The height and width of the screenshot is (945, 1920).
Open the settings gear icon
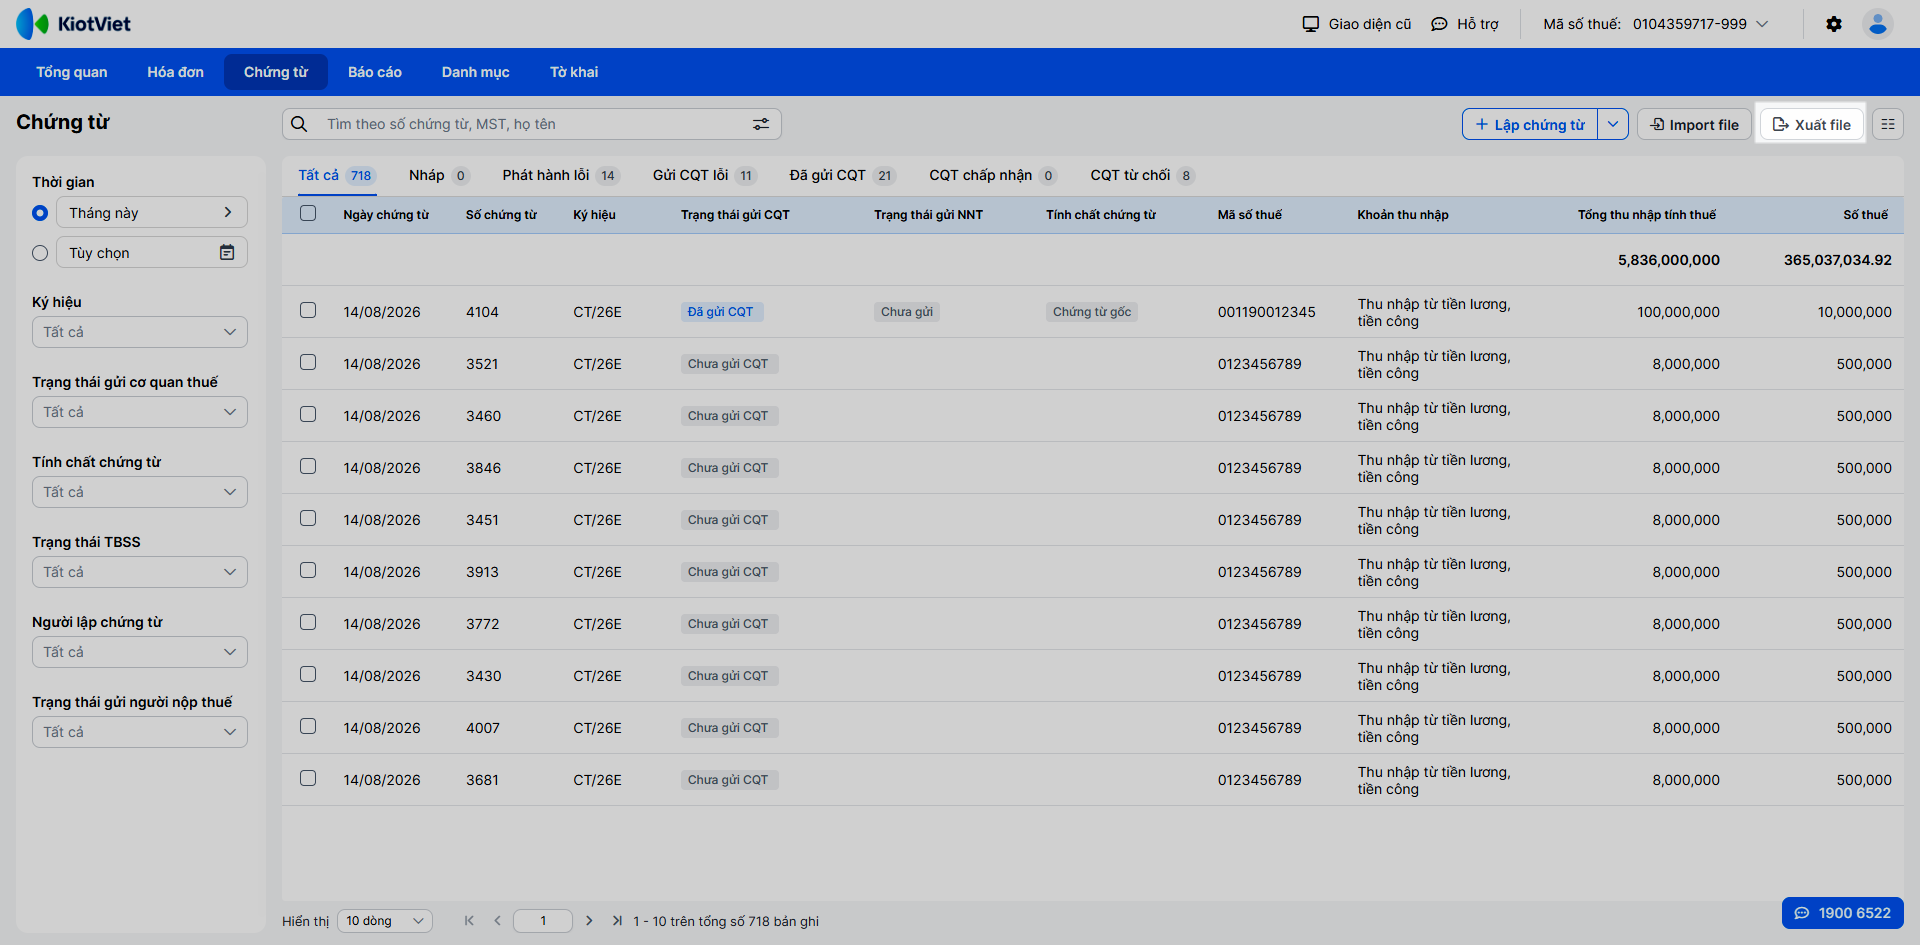(x=1834, y=24)
